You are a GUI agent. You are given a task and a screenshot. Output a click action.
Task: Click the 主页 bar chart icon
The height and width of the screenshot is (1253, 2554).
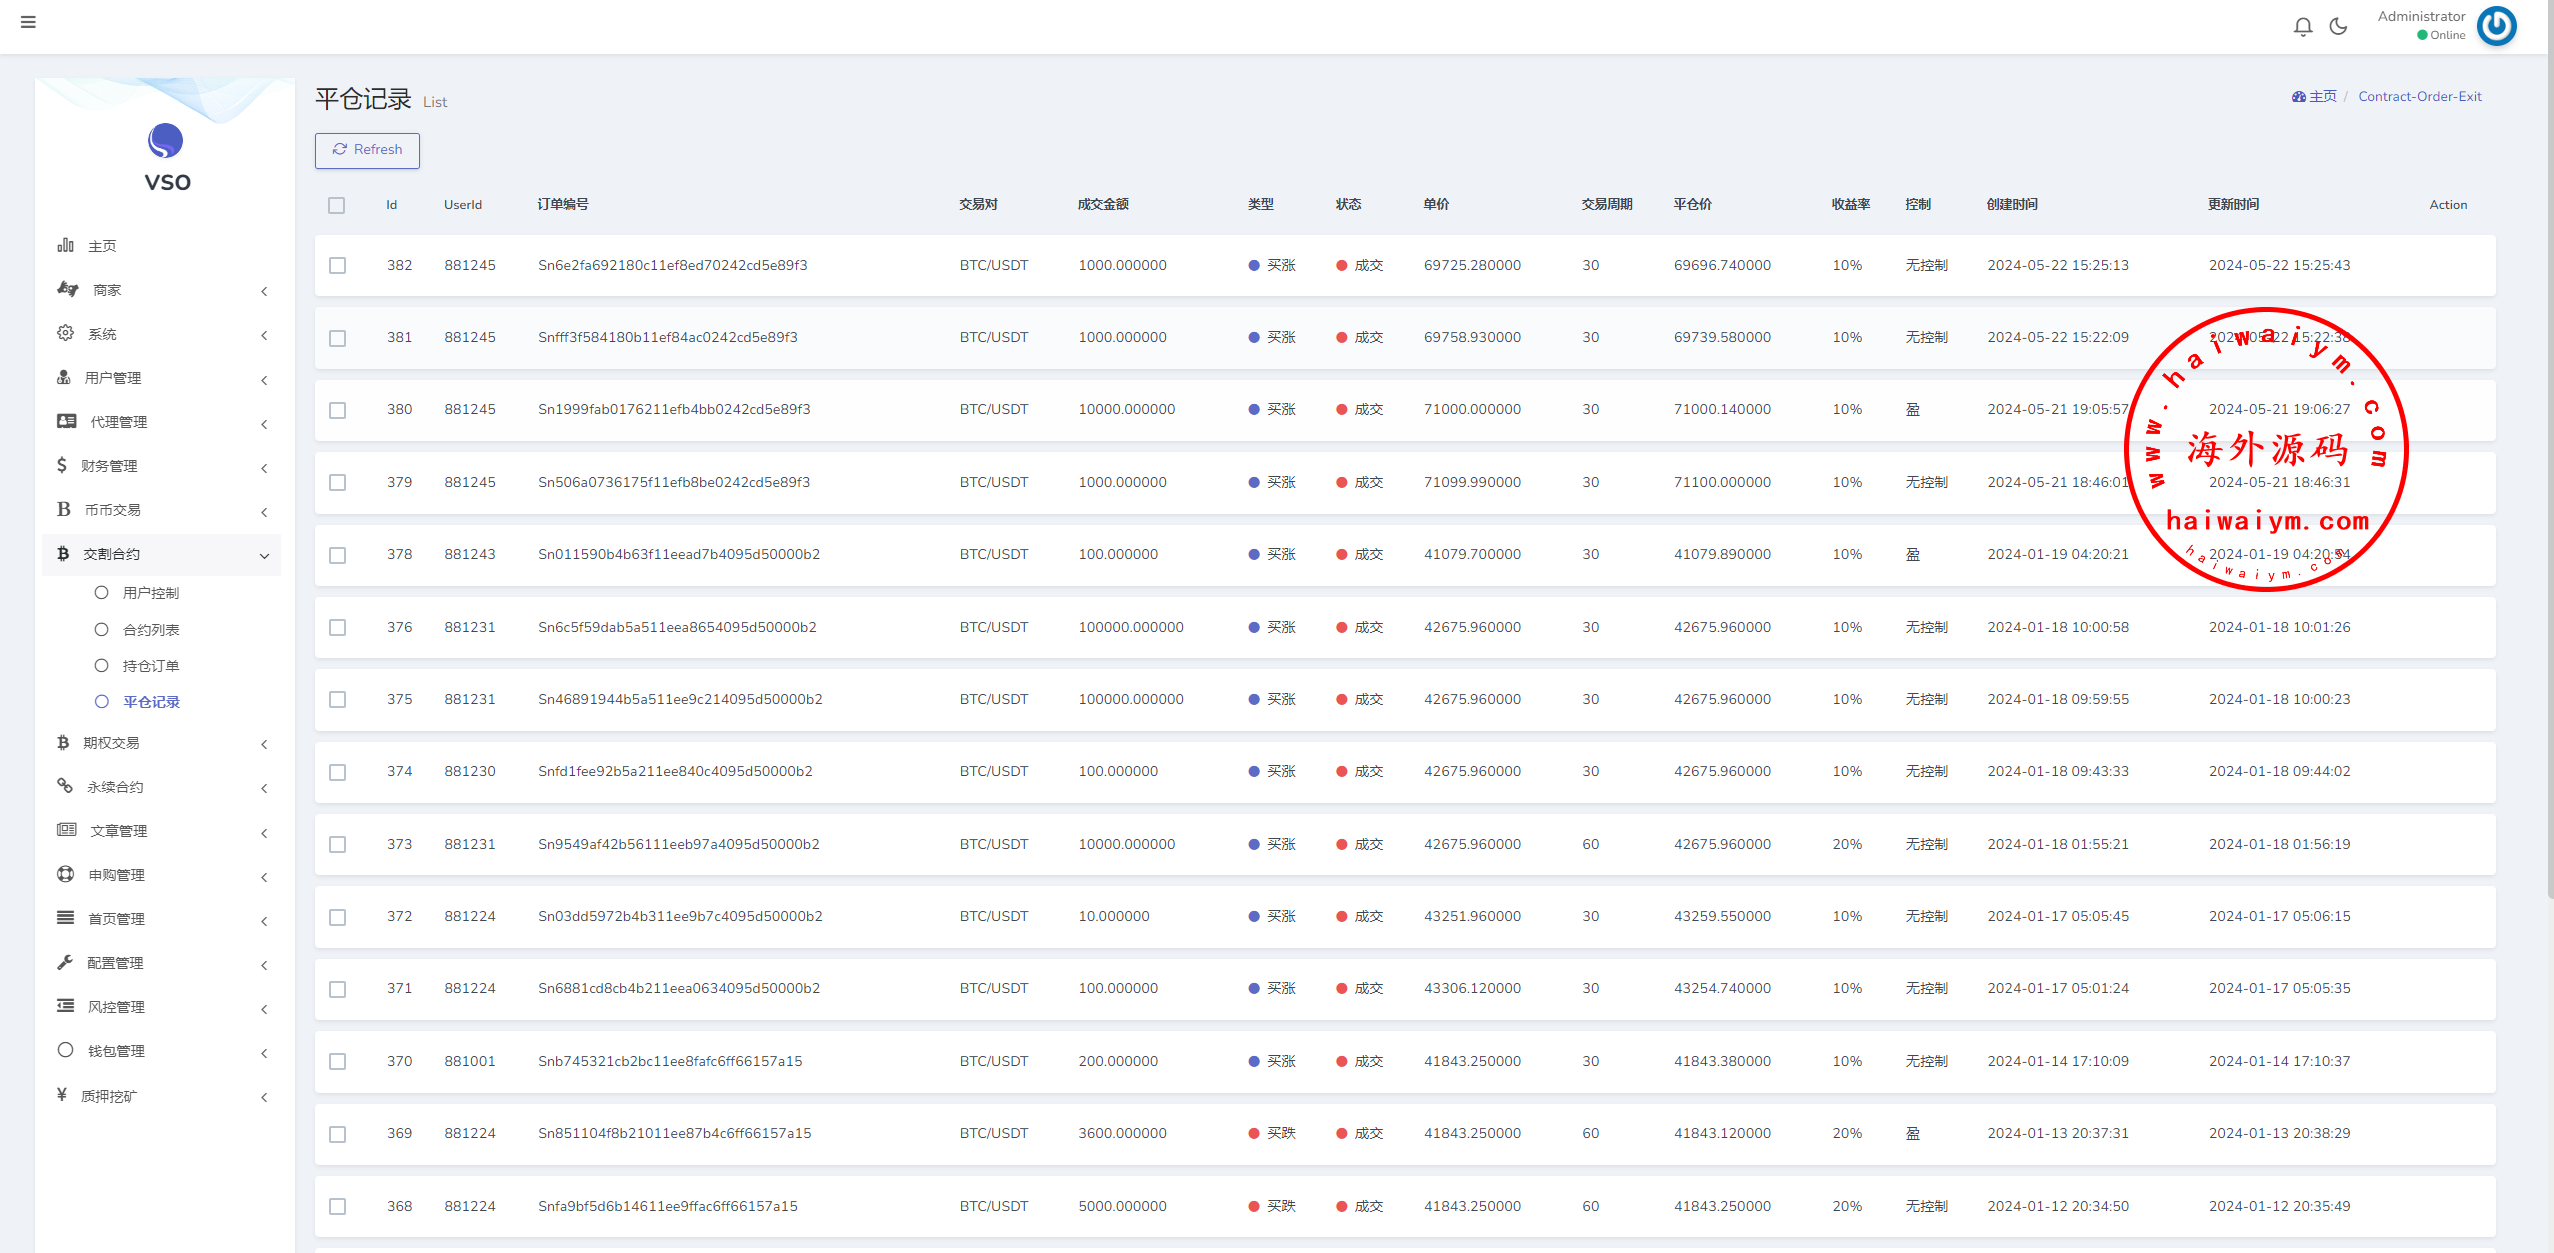[66, 245]
